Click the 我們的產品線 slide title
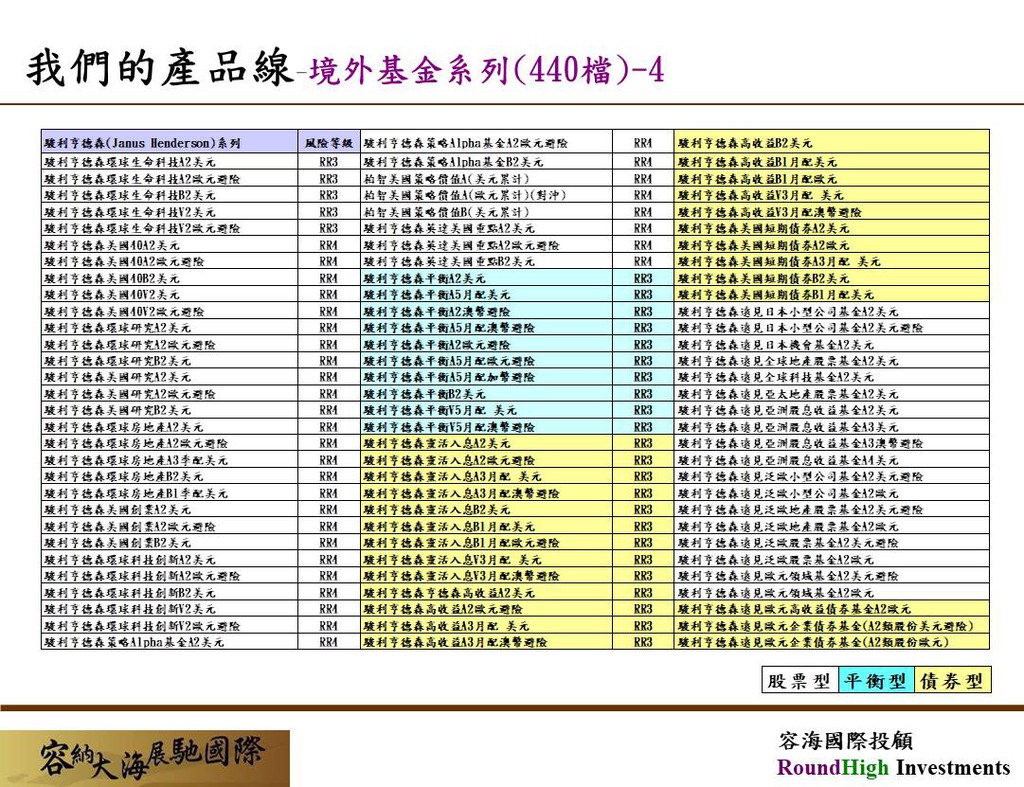1024x787 pixels. pos(158,69)
